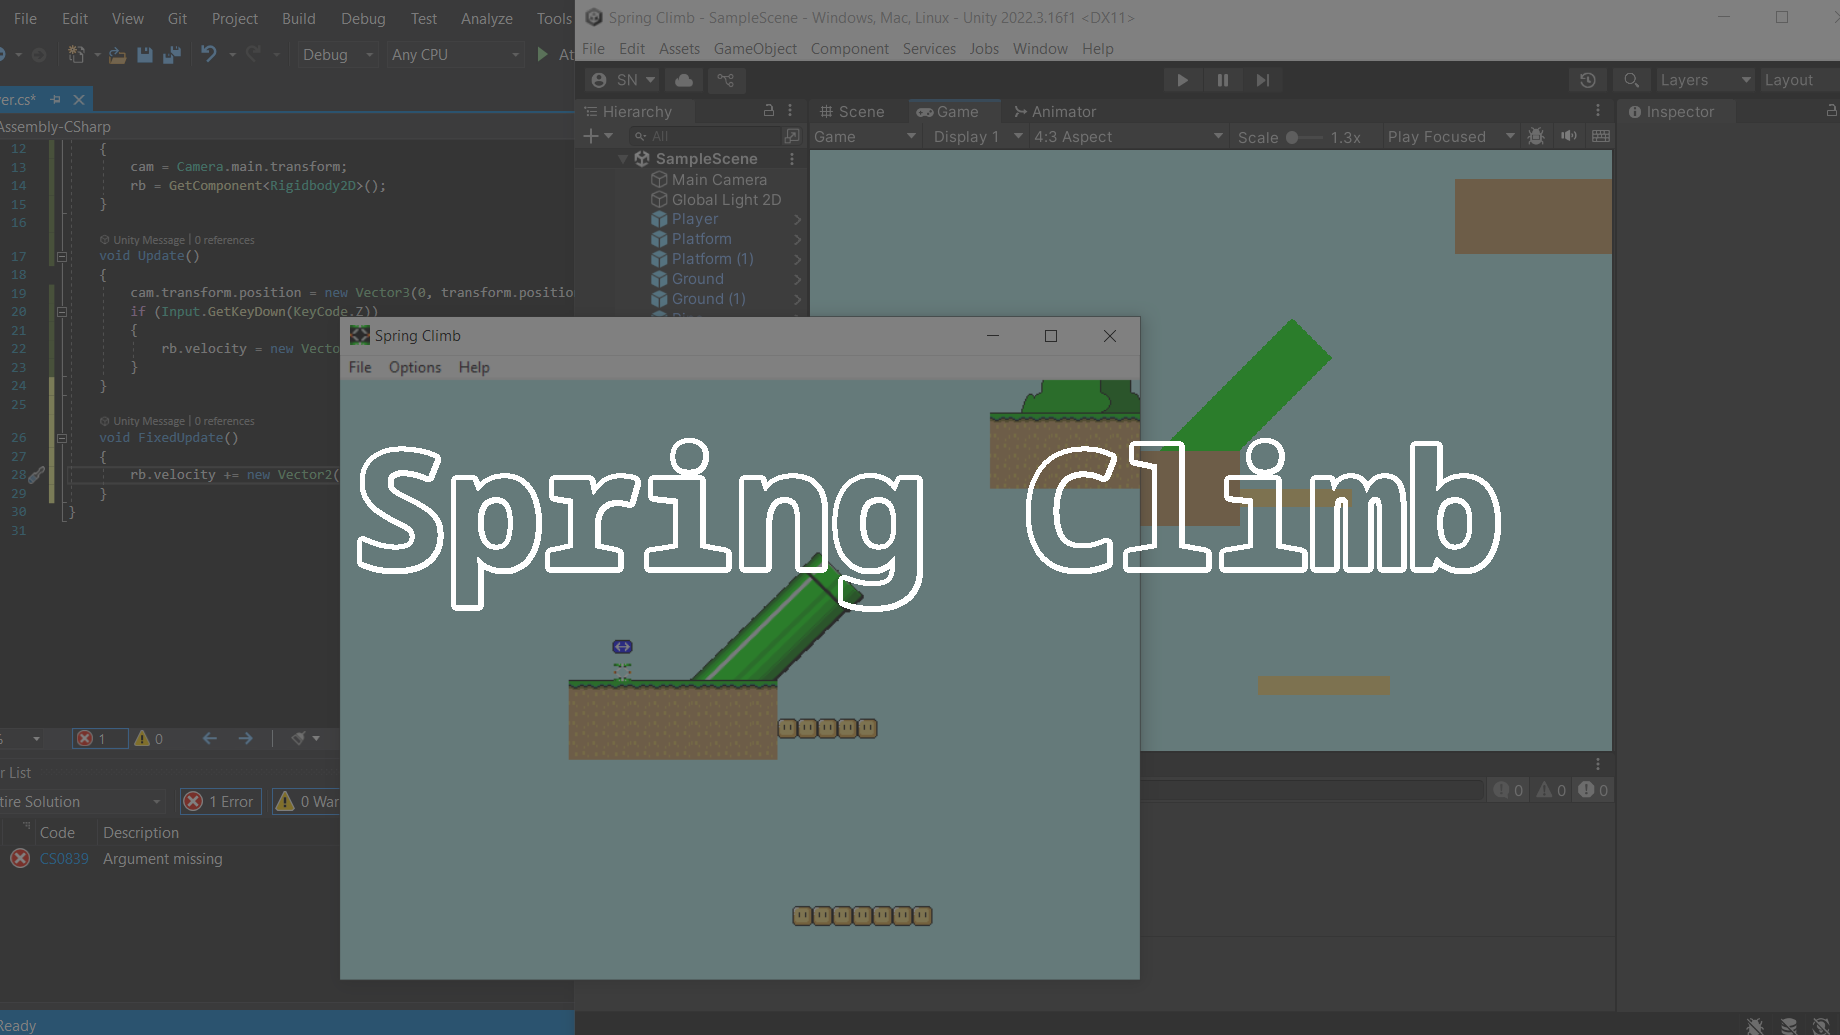Viewport: 1840px width, 1035px height.
Task: Click the CS0839 error code link
Action: [x=64, y=859]
